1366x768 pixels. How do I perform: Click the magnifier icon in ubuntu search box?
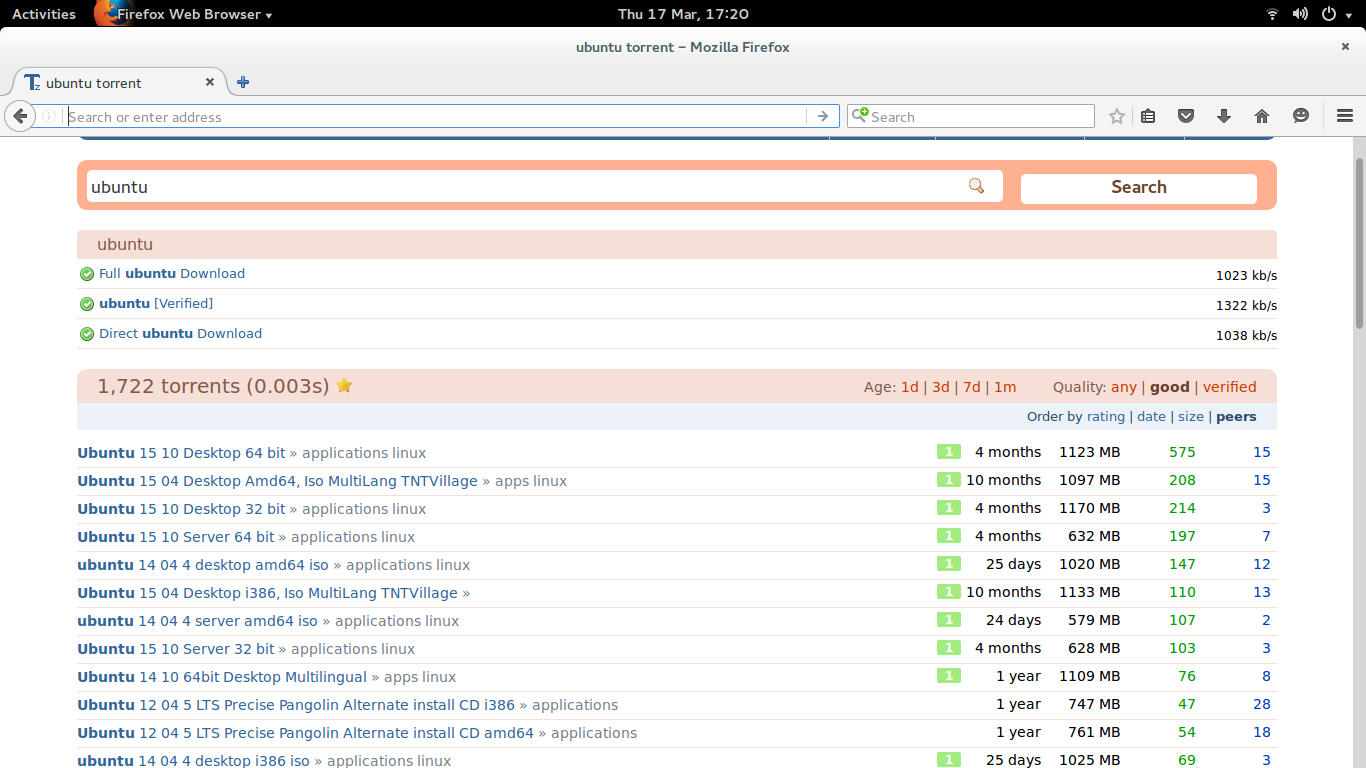(976, 186)
